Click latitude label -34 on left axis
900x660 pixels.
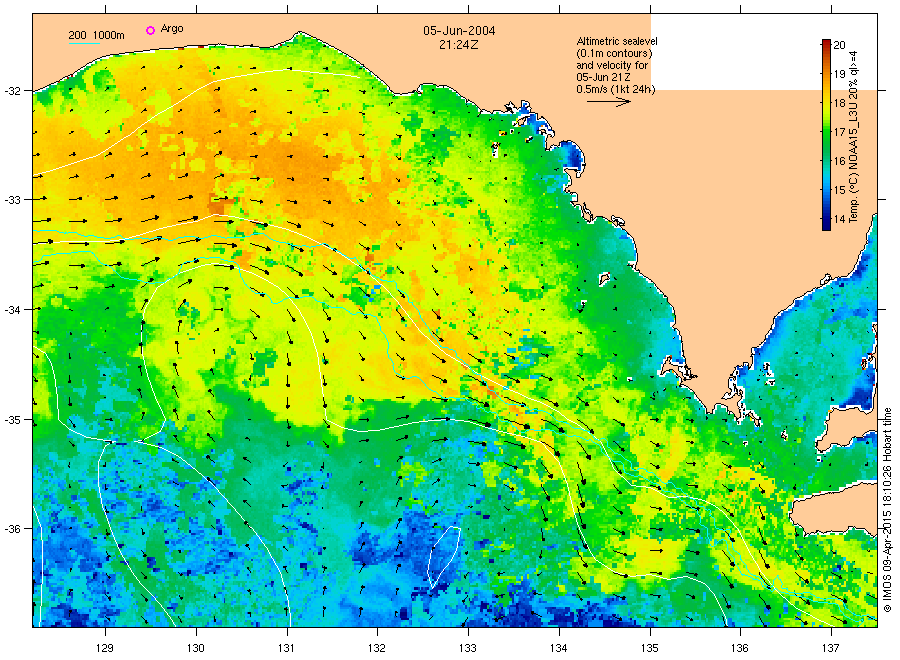(x=12, y=310)
